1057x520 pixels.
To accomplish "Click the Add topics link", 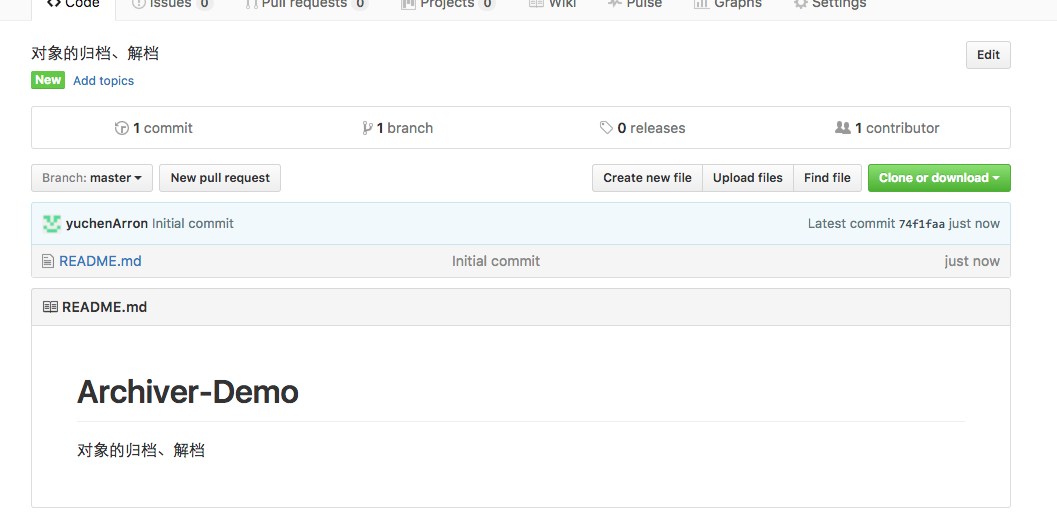I will tap(103, 80).
